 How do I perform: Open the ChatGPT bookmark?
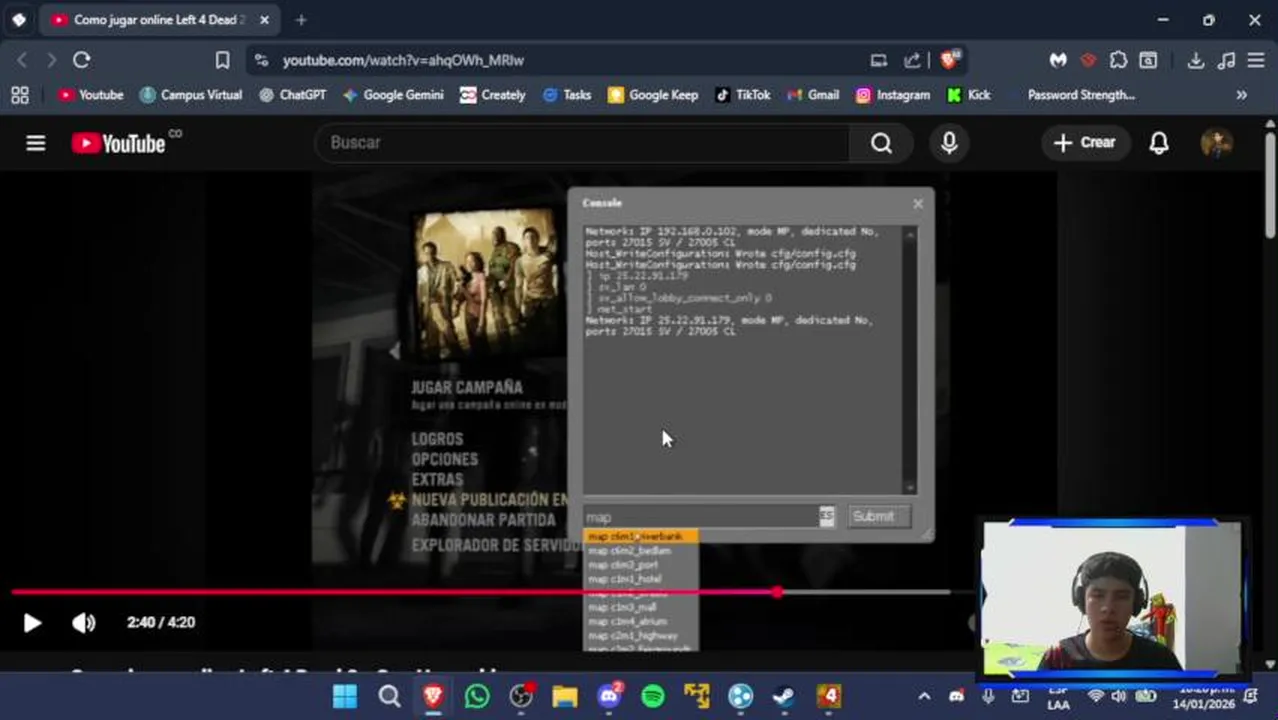tap(292, 95)
